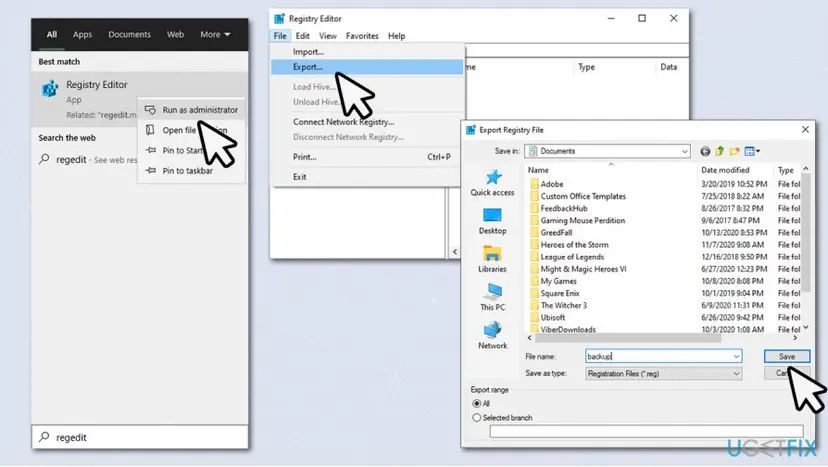Choose Import... from the File menu

click(x=367, y=52)
